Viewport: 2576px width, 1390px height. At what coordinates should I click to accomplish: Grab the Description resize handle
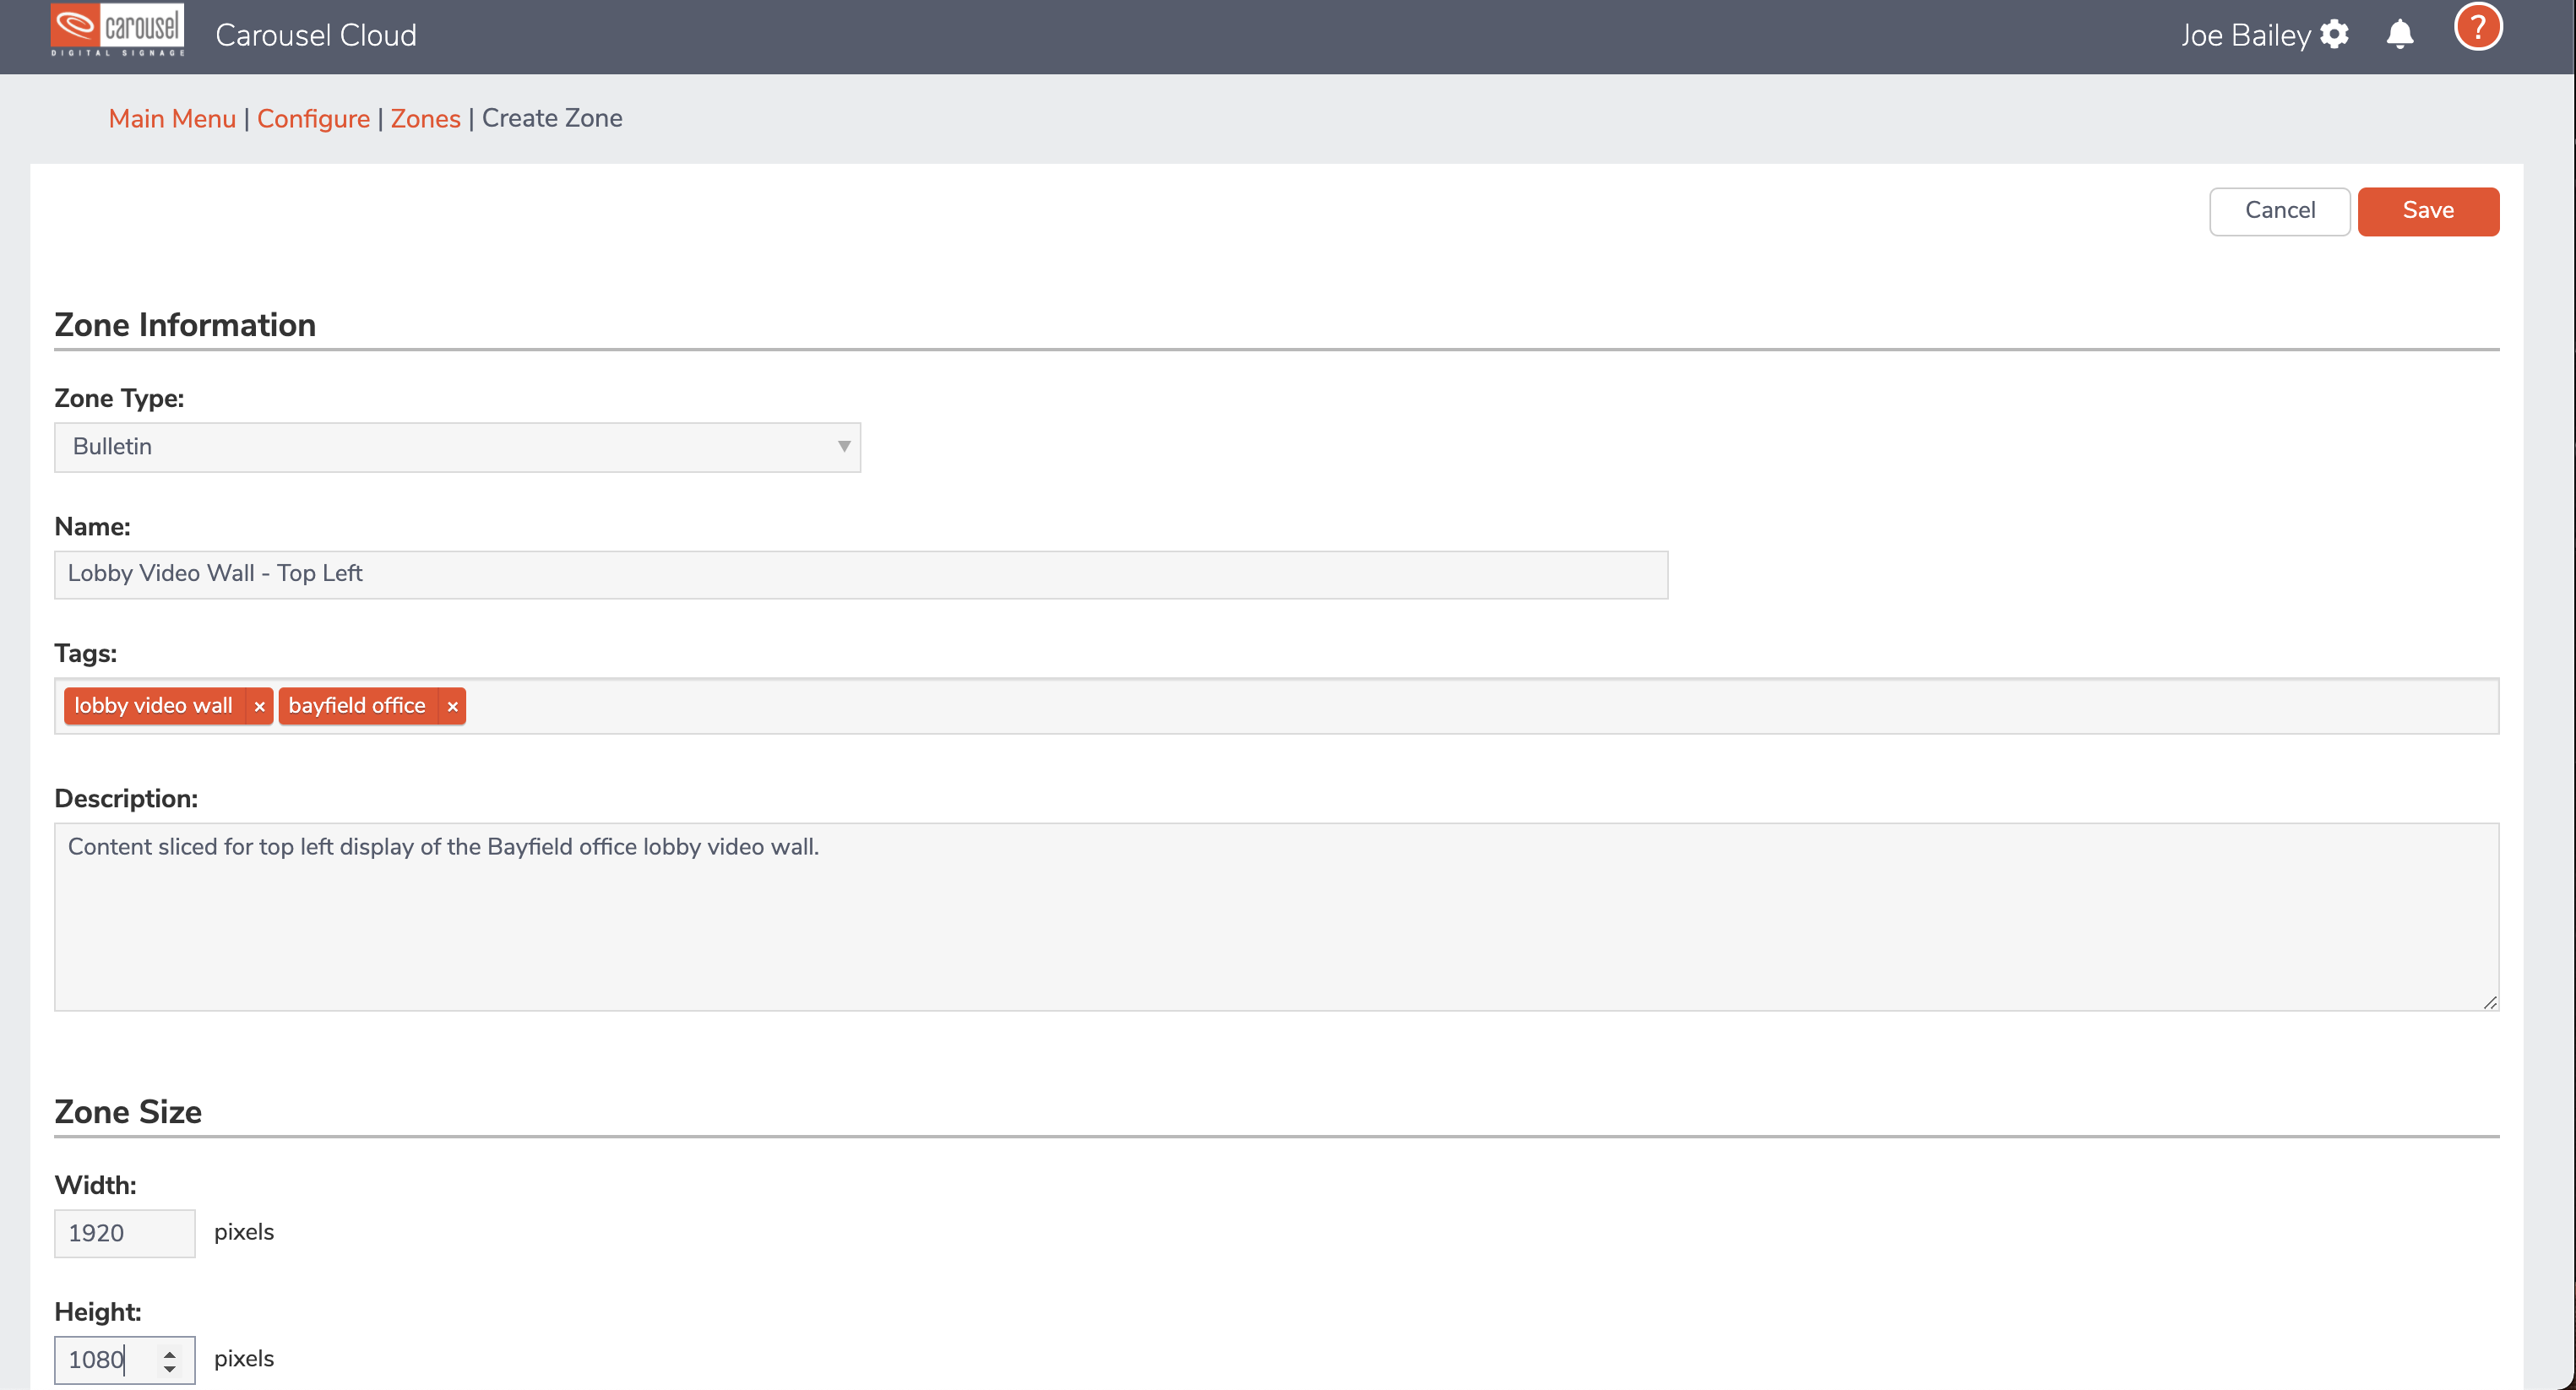coord(2490,1002)
